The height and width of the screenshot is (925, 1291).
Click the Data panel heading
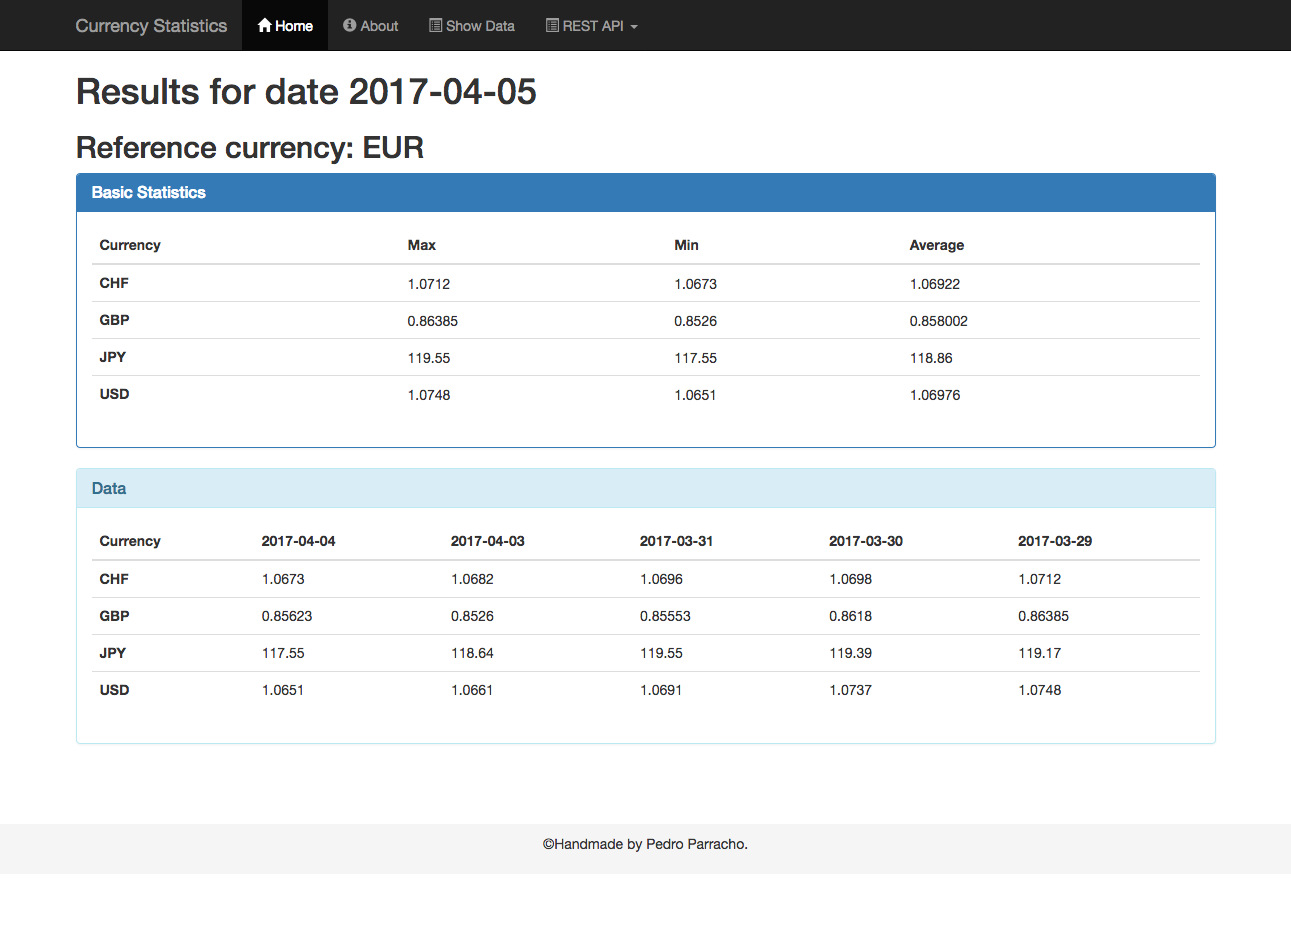pos(109,488)
